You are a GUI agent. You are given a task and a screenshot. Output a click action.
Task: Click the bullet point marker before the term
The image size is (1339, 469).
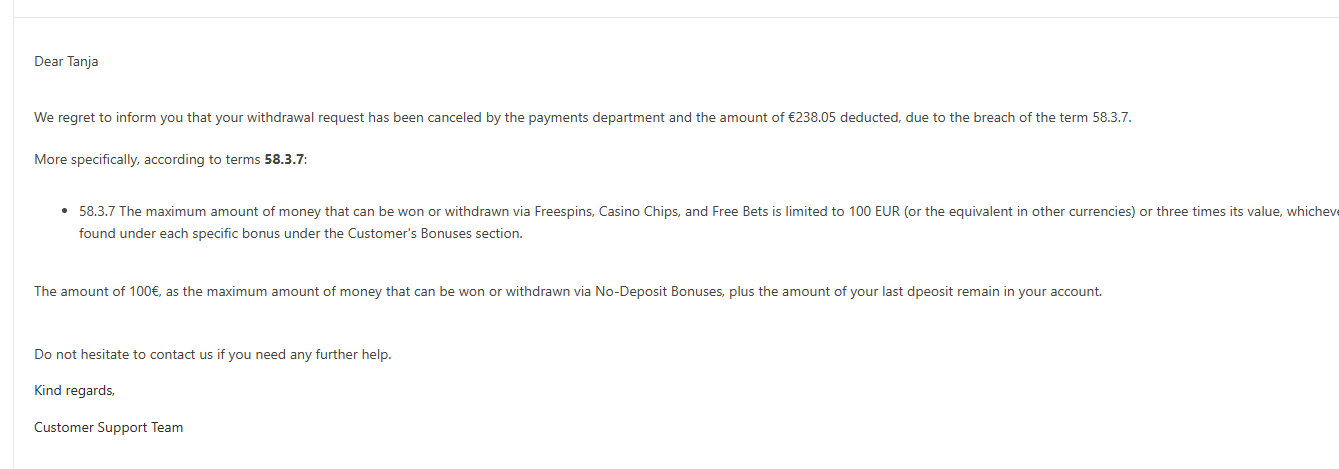coord(65,212)
